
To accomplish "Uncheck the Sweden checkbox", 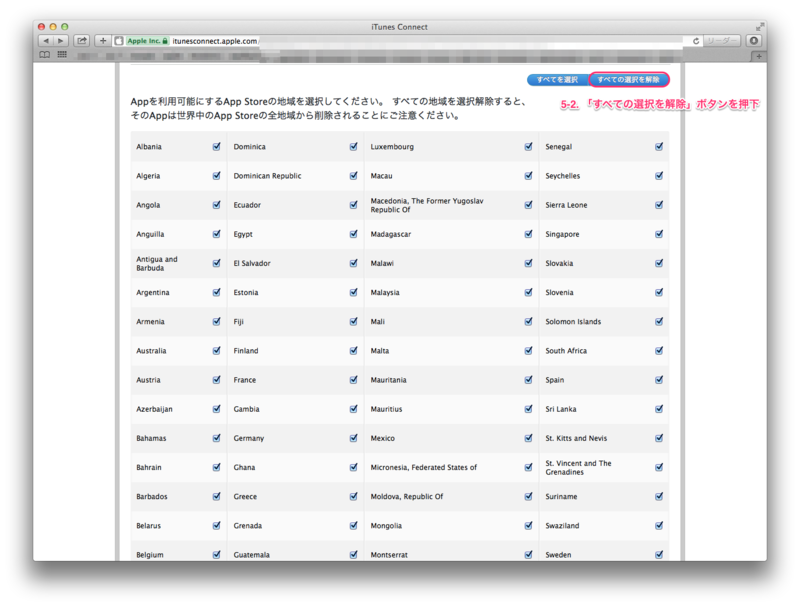I will [659, 554].
